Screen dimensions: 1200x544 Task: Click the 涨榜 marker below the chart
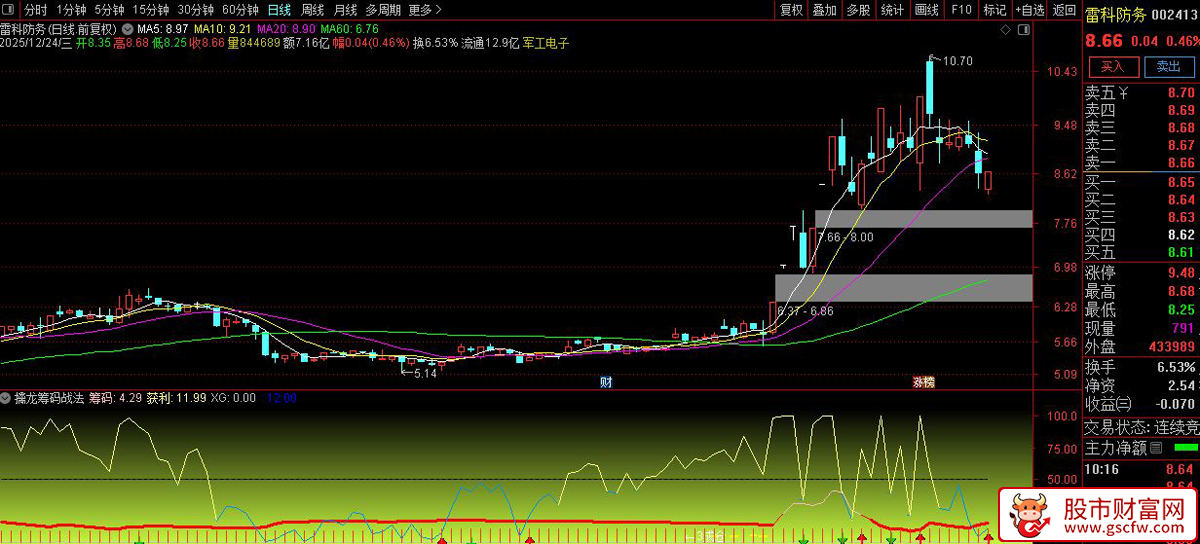922,382
